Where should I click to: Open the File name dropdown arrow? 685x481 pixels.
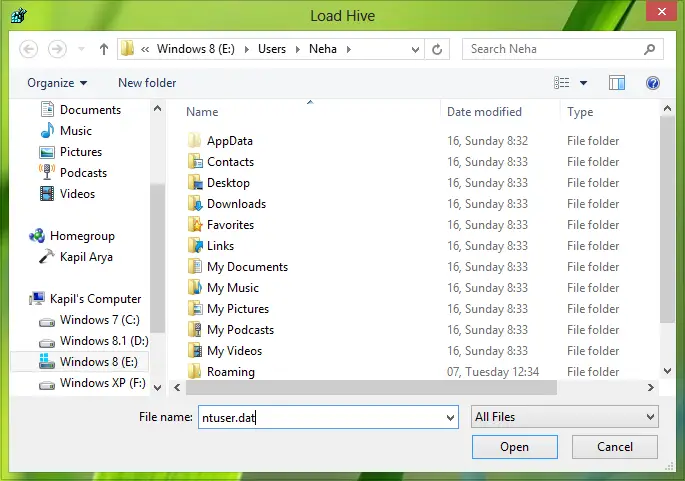point(450,418)
